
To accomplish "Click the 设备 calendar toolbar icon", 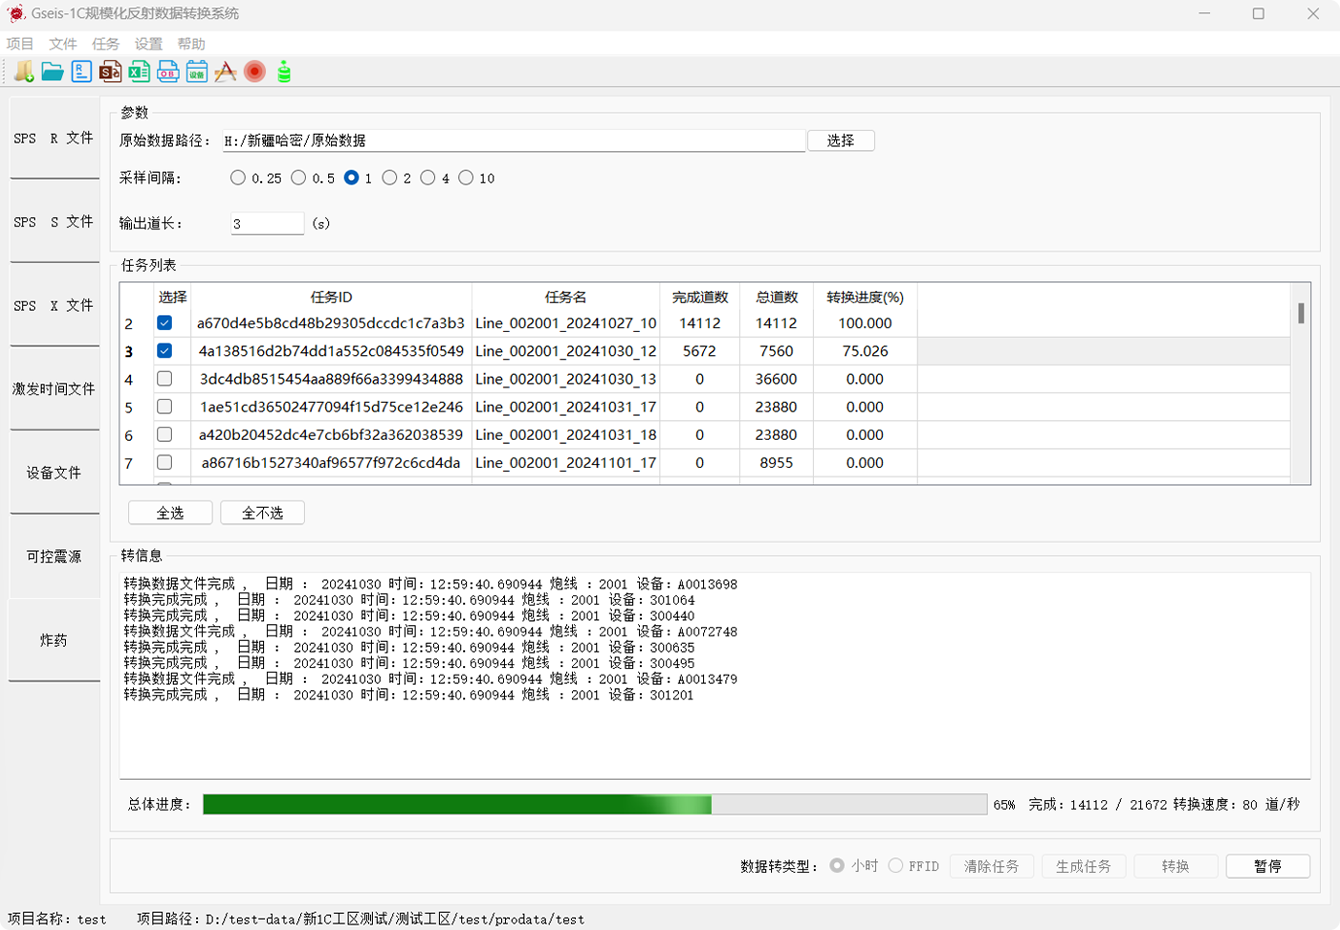I will pyautogui.click(x=197, y=72).
